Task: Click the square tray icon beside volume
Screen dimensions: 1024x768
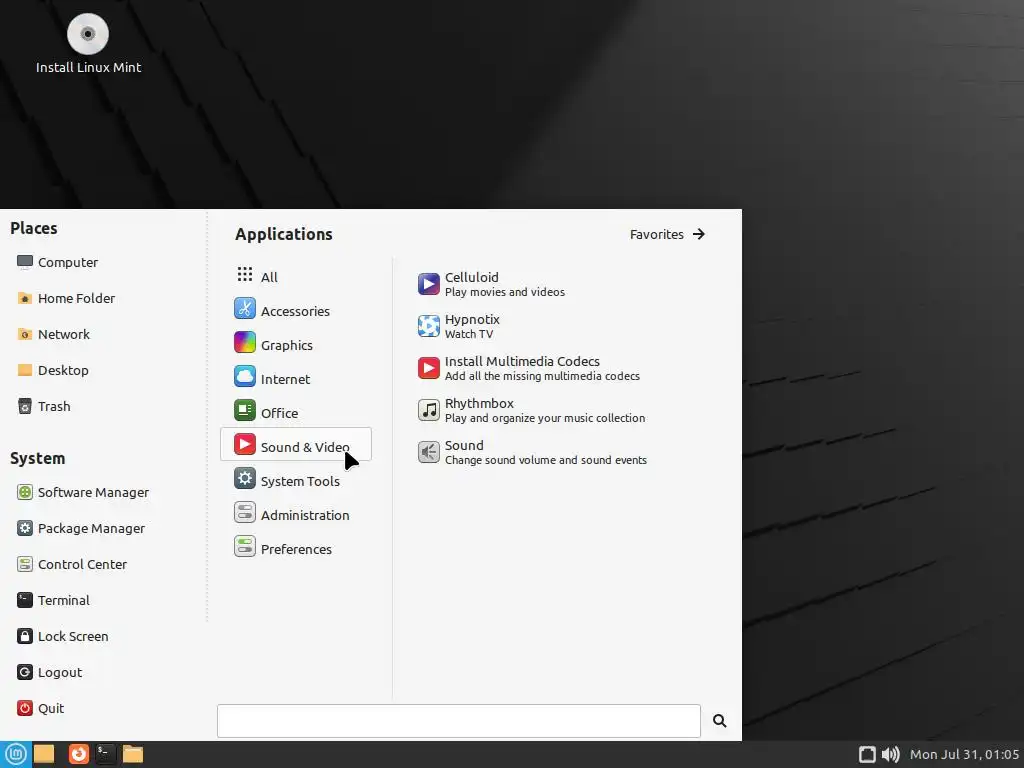Action: coord(867,754)
